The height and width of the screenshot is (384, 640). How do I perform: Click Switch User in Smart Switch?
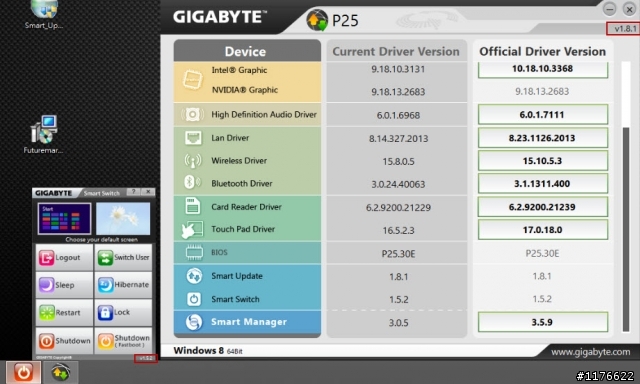123,257
